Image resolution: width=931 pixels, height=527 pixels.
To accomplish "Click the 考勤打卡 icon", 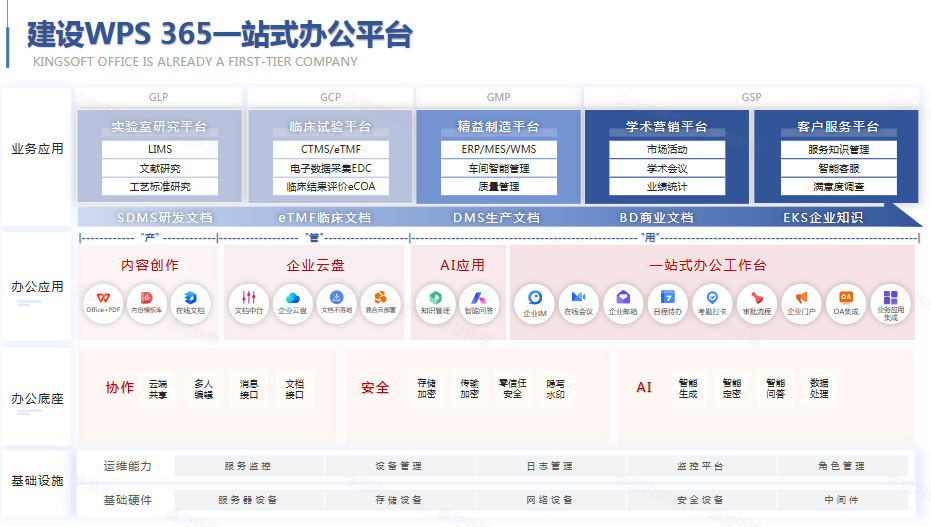I will point(712,304).
